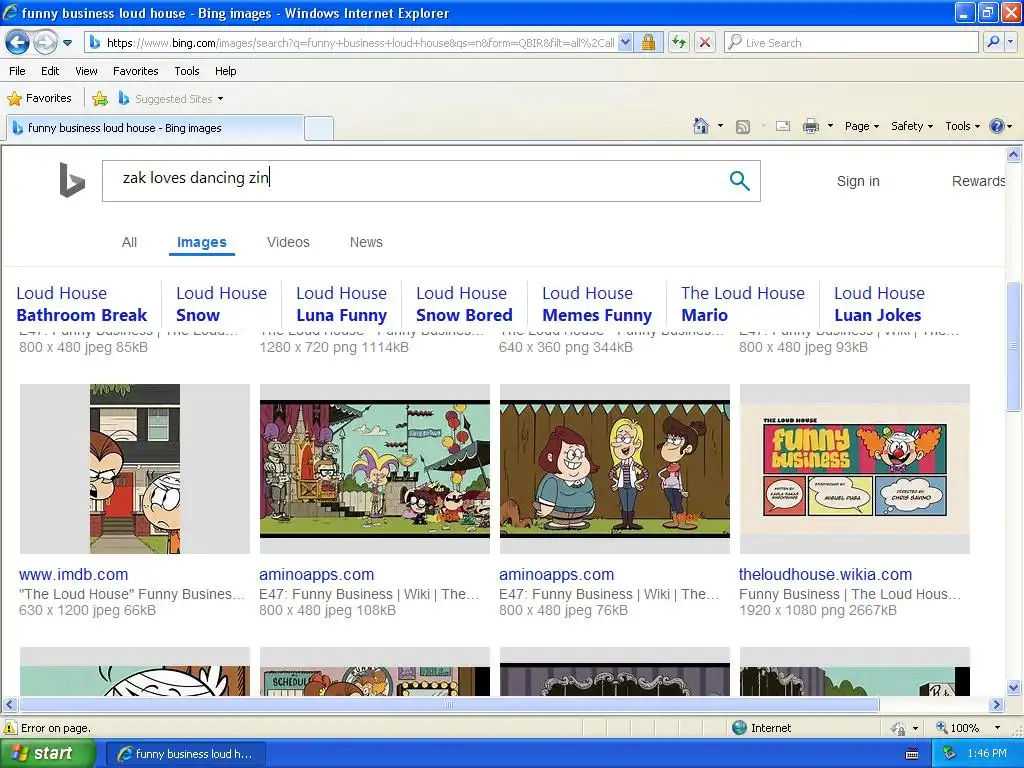Click the Live Search magnifier button
The width and height of the screenshot is (1024, 768).
click(993, 42)
